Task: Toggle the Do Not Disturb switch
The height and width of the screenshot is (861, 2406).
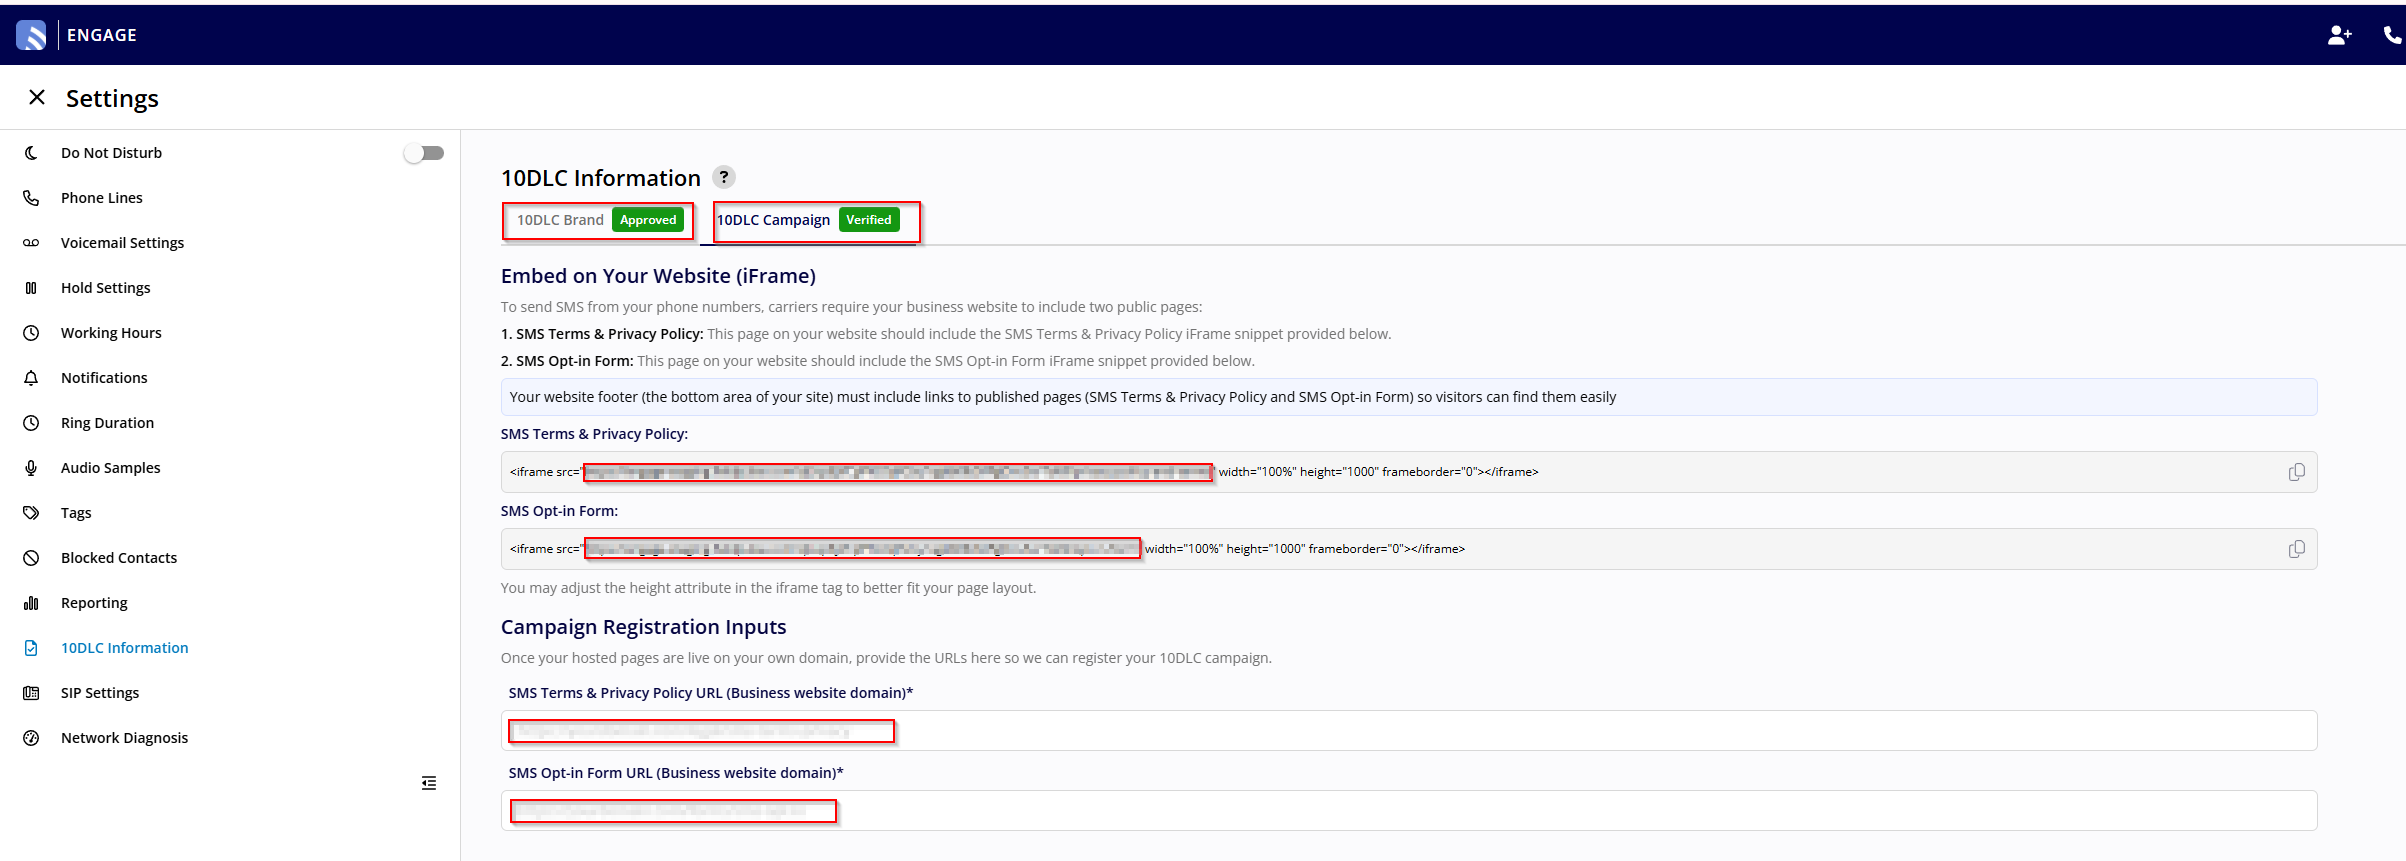Action: [424, 153]
